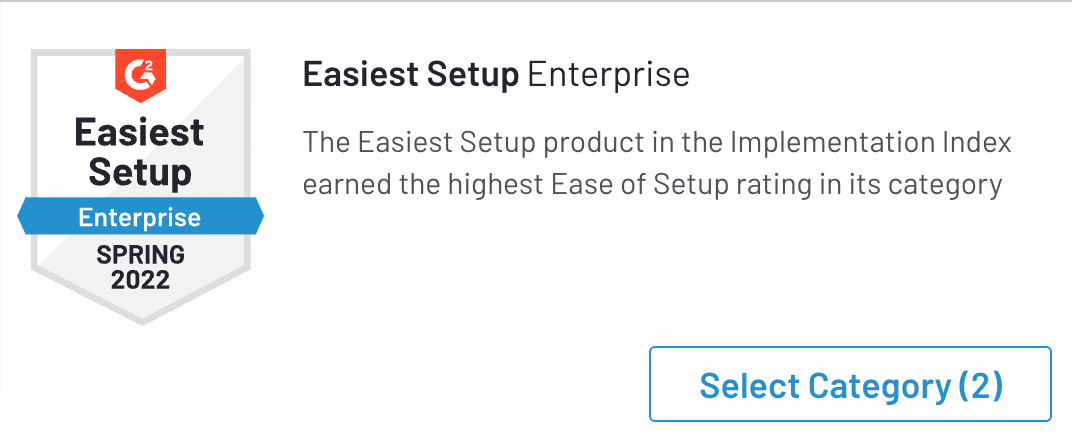Click the 2022 year on the badge
Screen dimensions: 1072x438
pyautogui.click(x=140, y=280)
